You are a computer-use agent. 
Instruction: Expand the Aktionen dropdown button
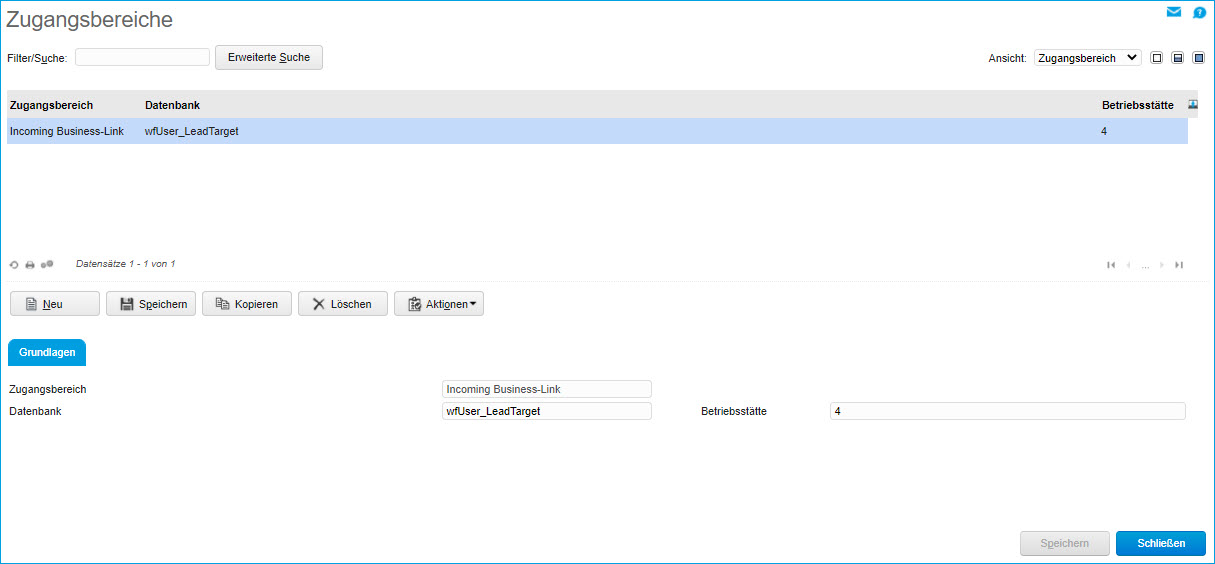(x=439, y=304)
